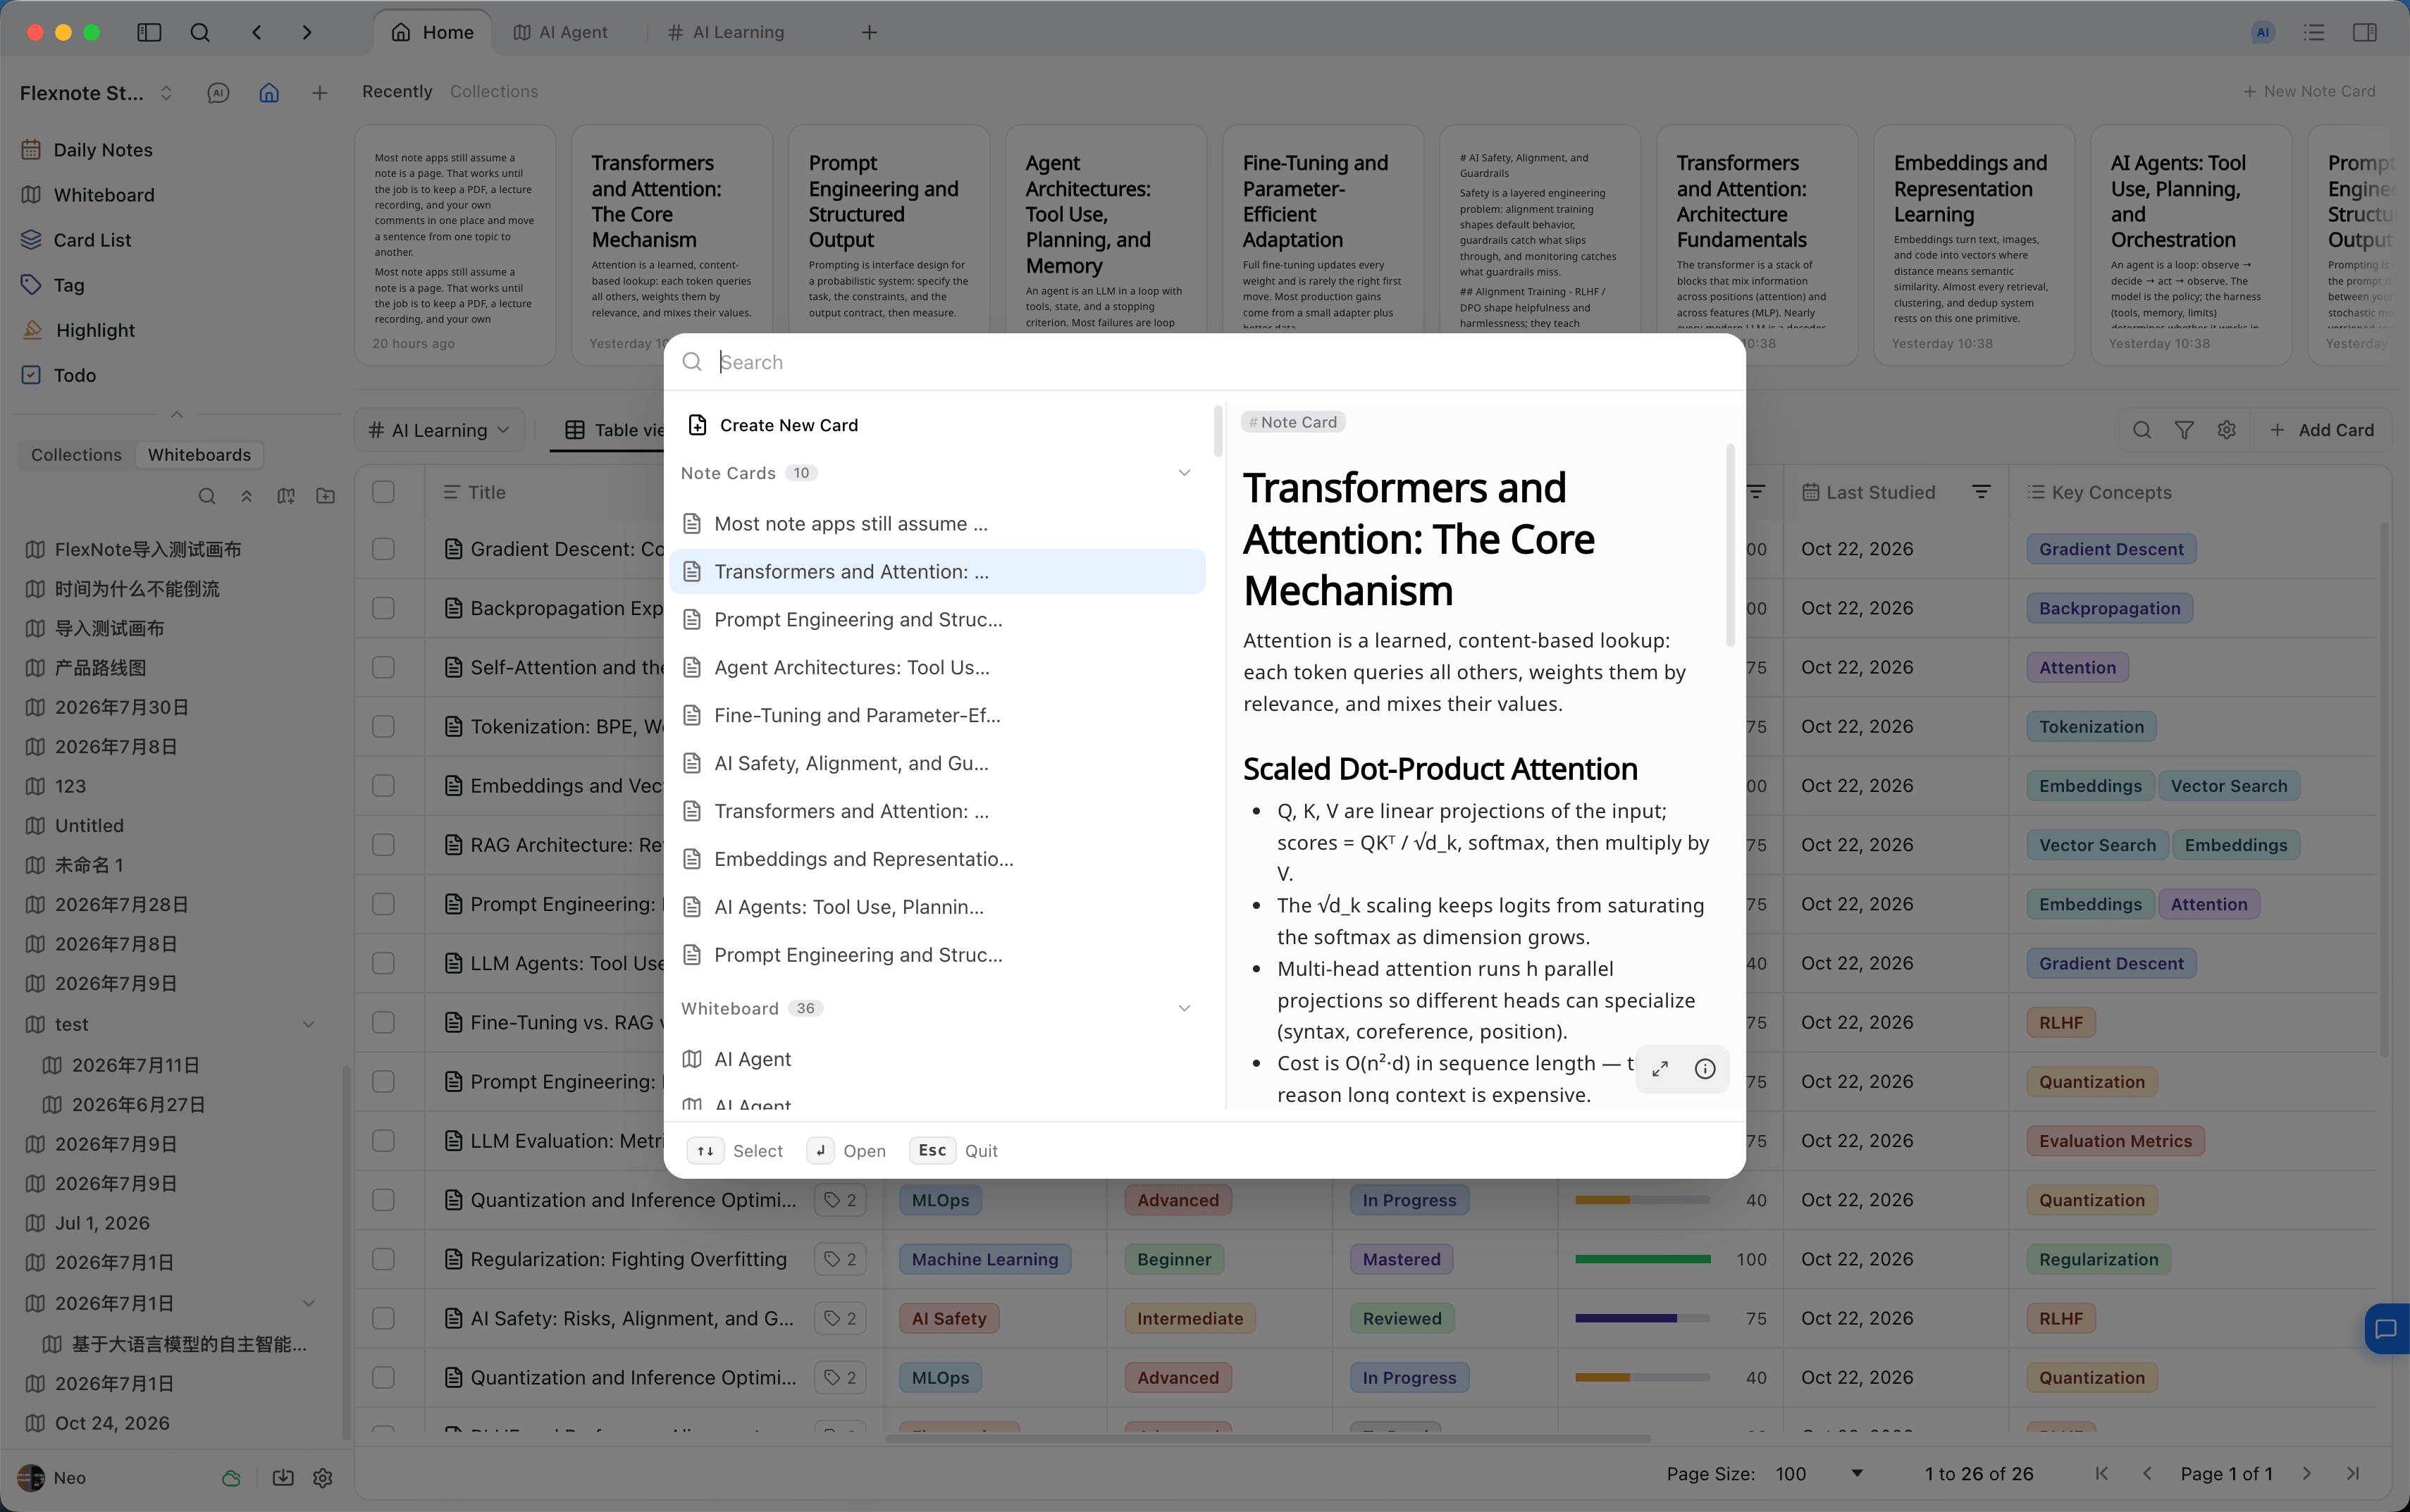The width and height of the screenshot is (2410, 1512).
Task: Click the new folder icon in whiteboards list
Action: (x=326, y=496)
